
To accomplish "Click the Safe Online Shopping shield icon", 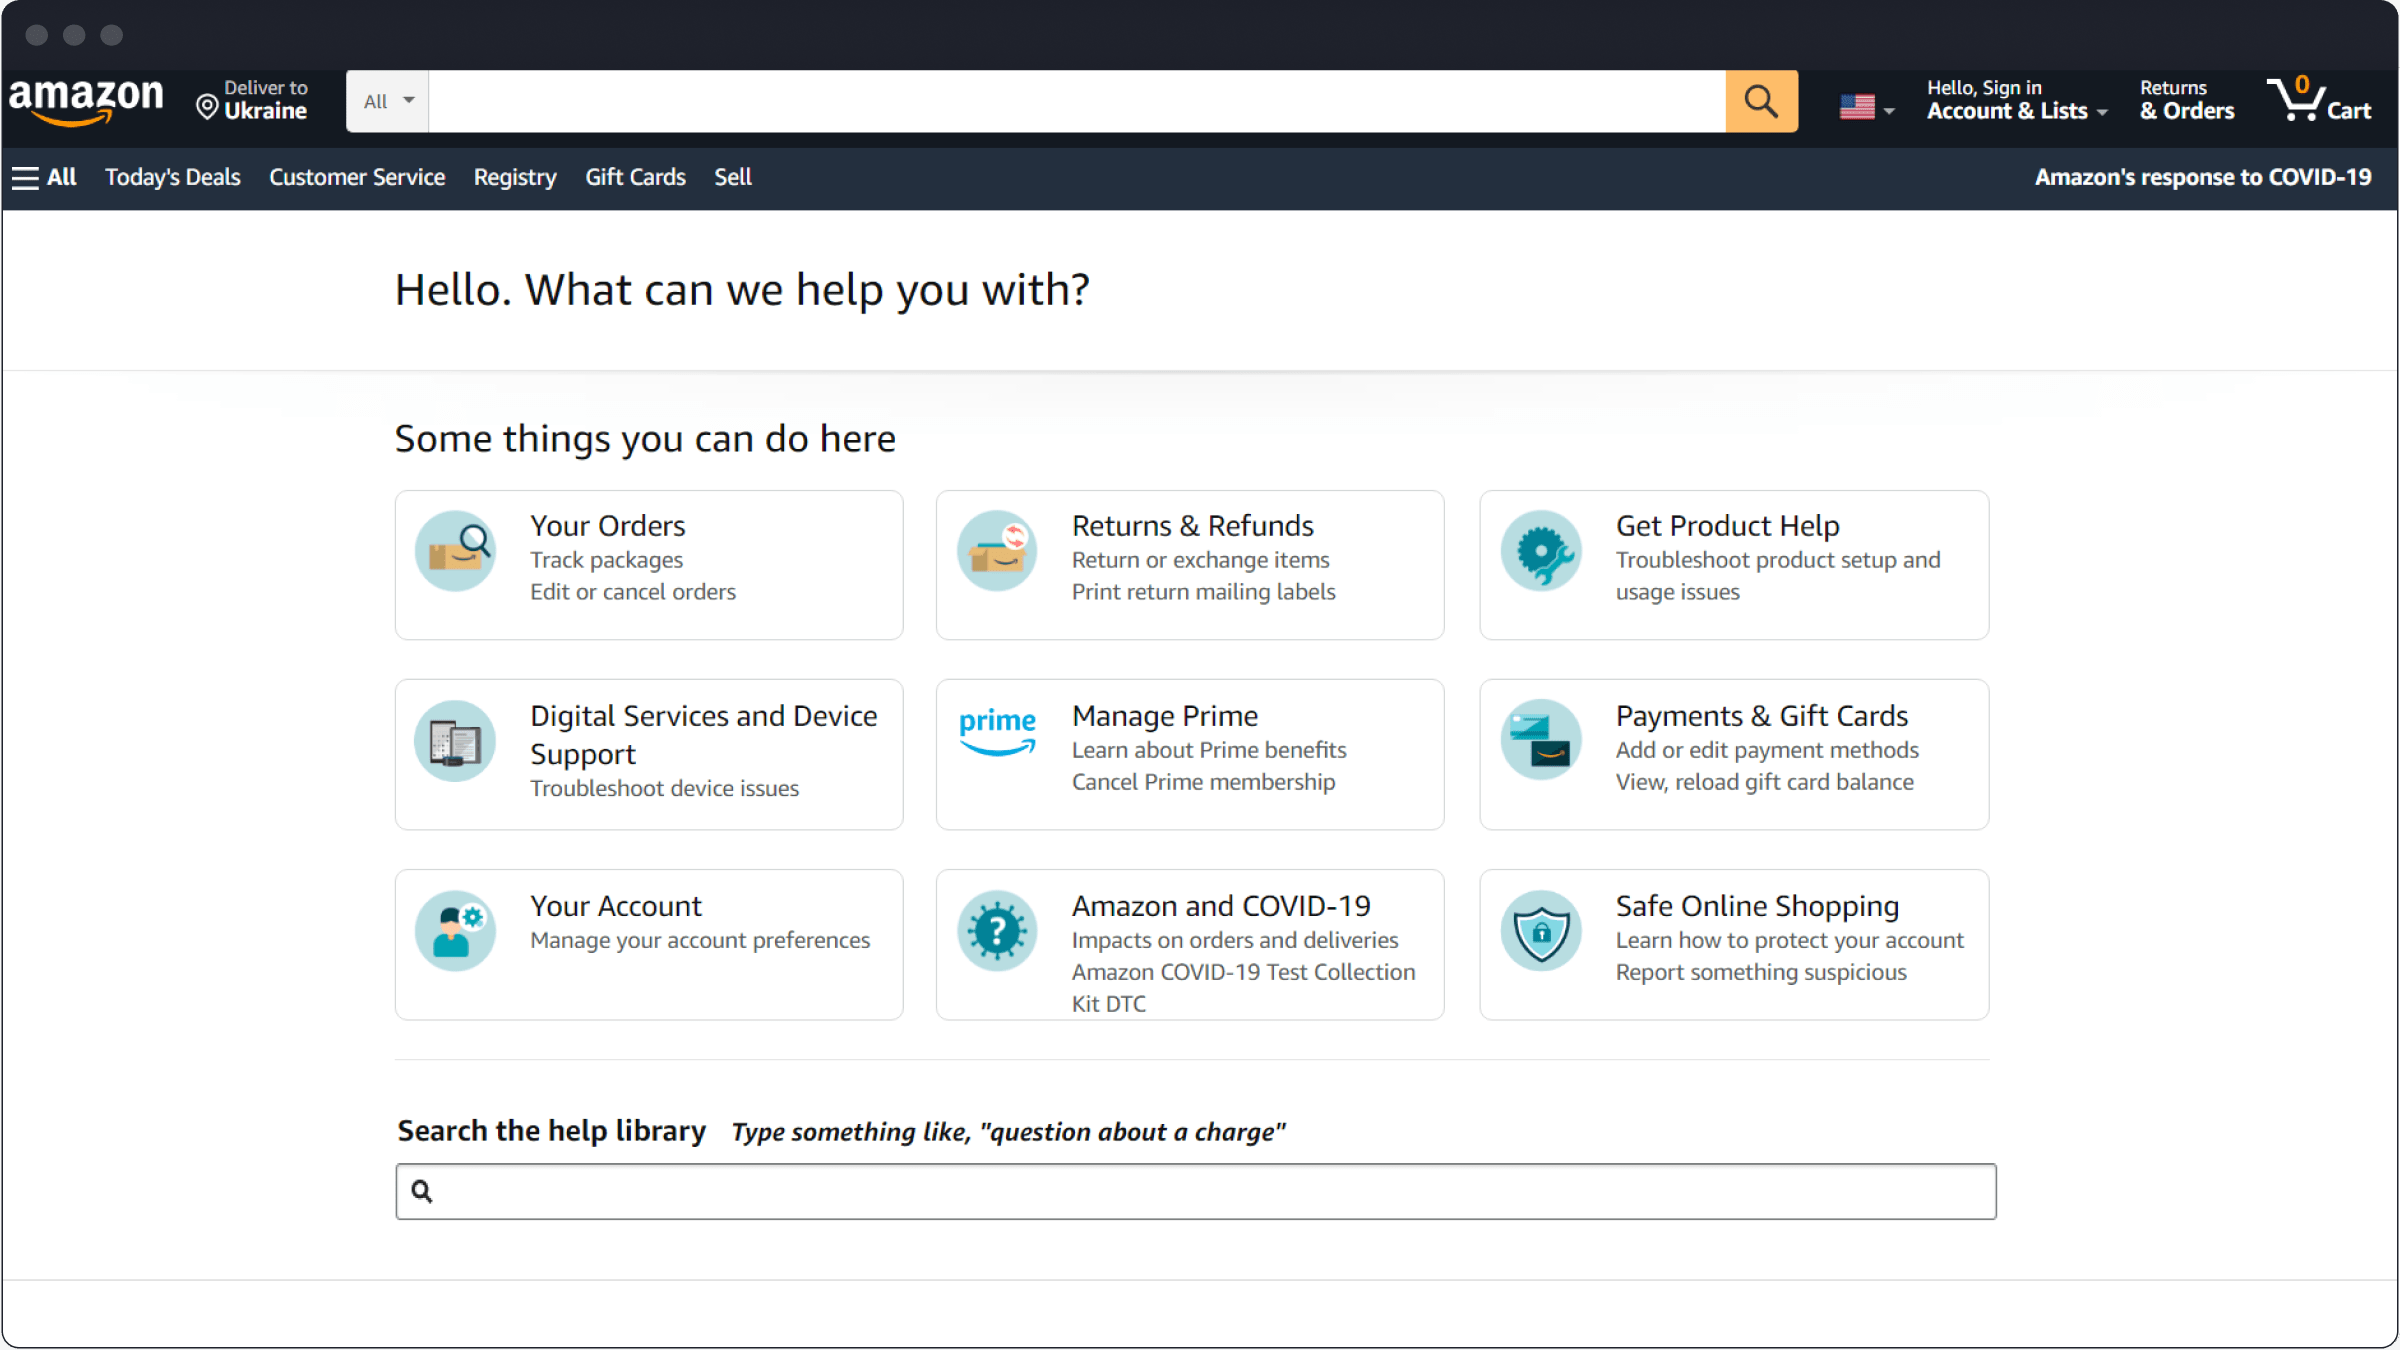I will pos(1541,931).
